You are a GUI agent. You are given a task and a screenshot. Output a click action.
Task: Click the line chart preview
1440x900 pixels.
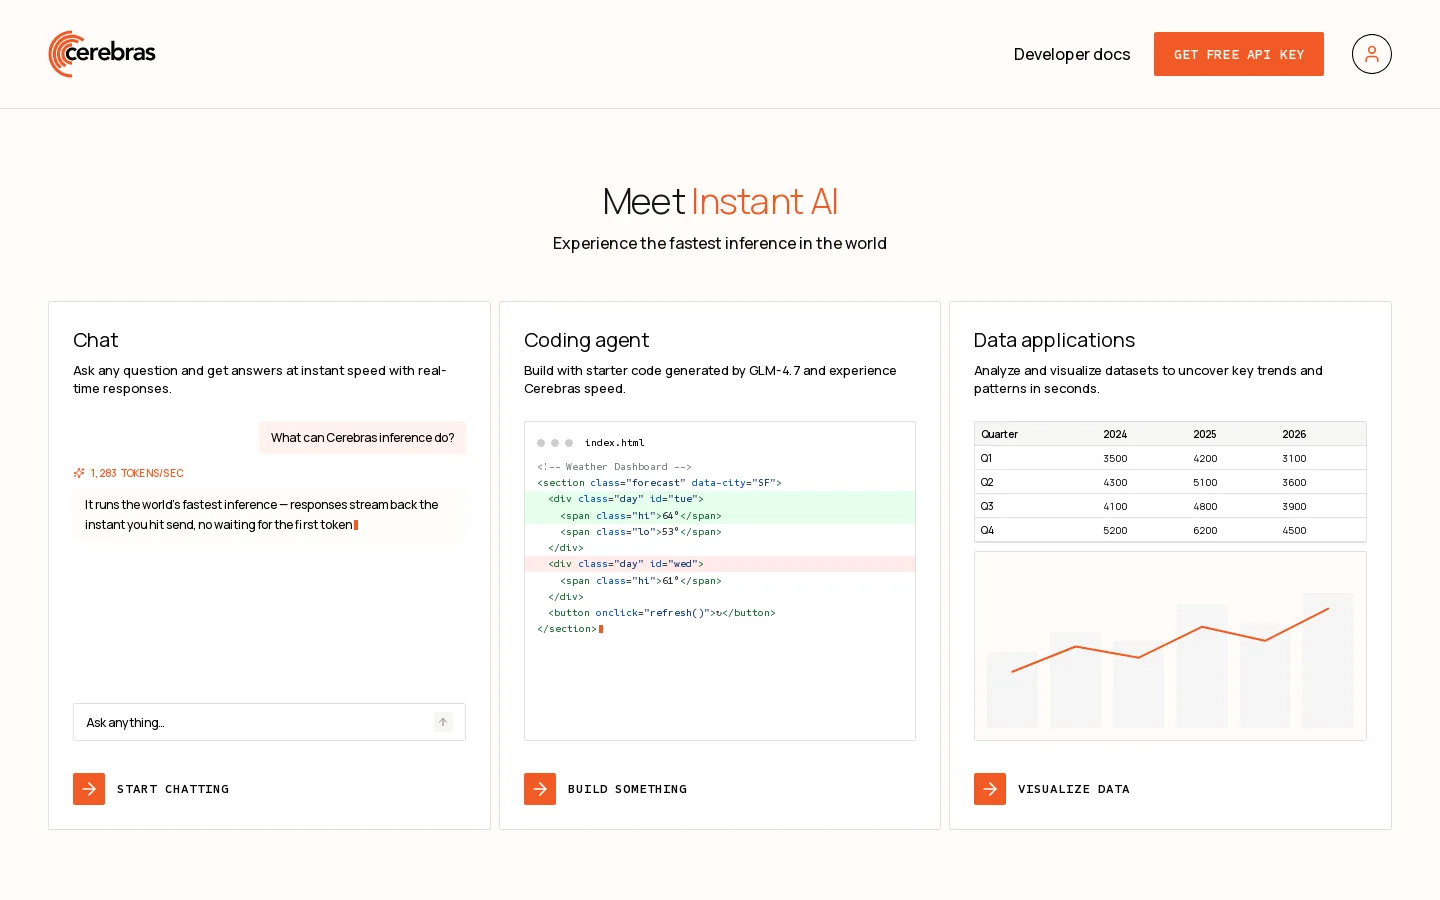pos(1170,646)
